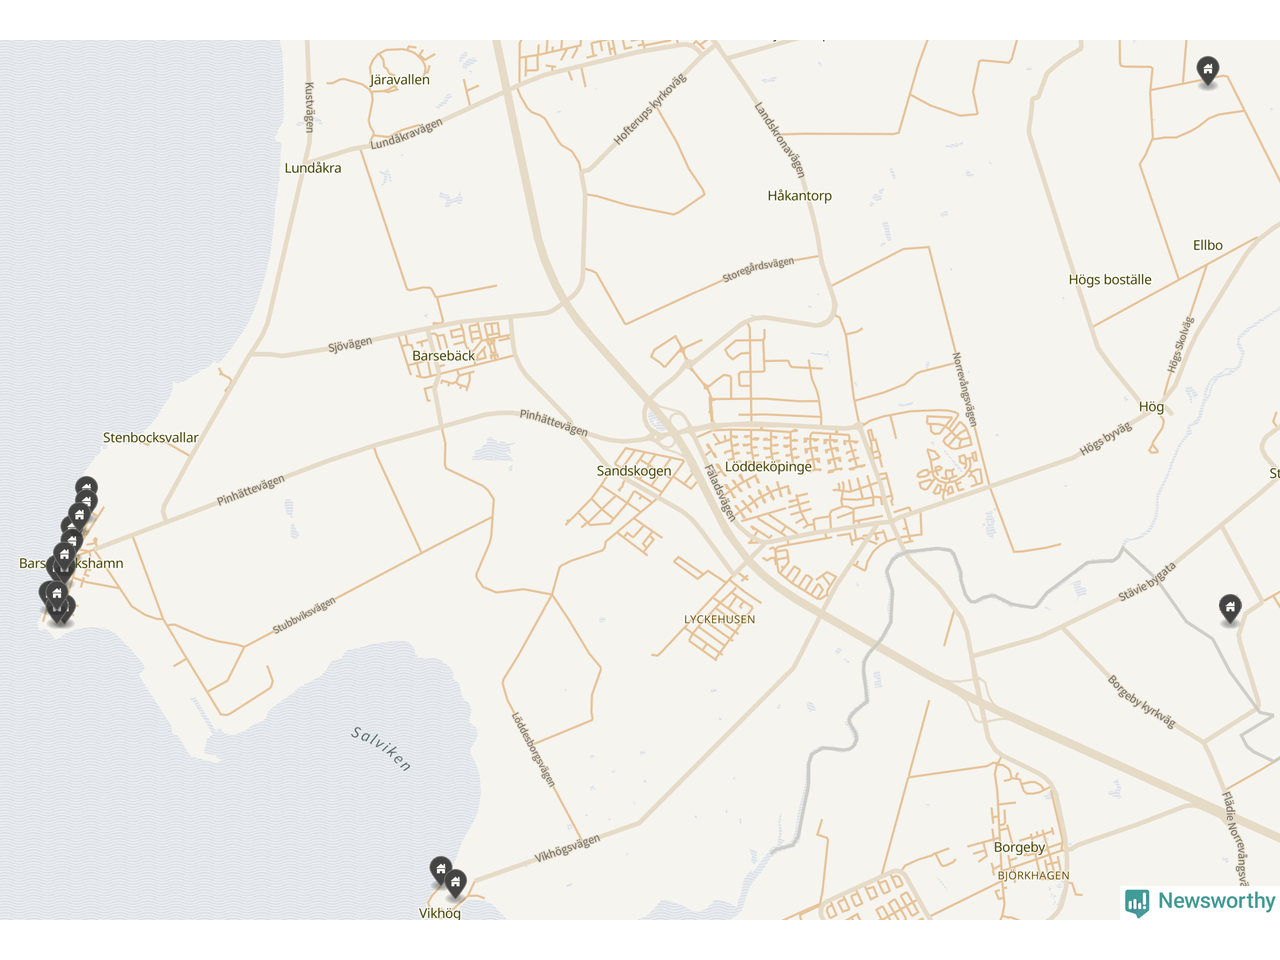1280x960 pixels.
Task: Select the Högs boställe label
Action: point(1110,280)
